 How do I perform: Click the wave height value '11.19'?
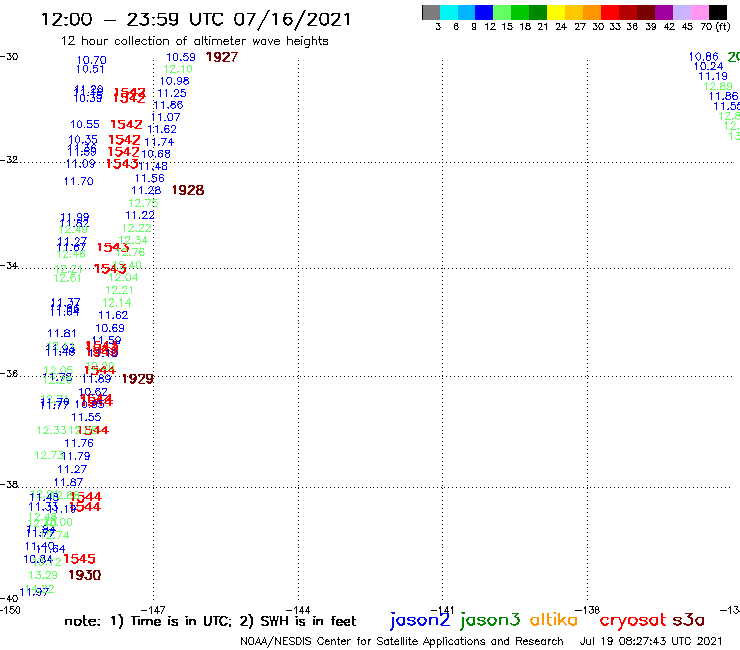coord(713,76)
